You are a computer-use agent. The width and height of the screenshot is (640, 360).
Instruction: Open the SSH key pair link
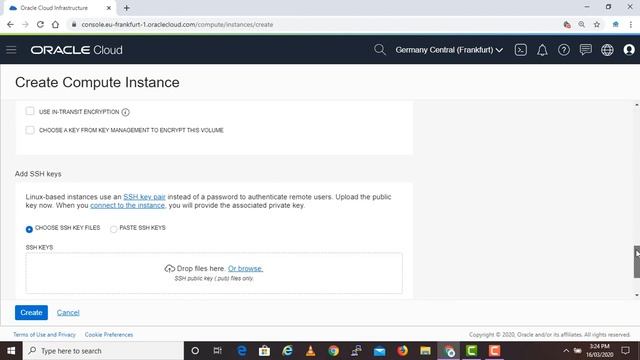[144, 197]
